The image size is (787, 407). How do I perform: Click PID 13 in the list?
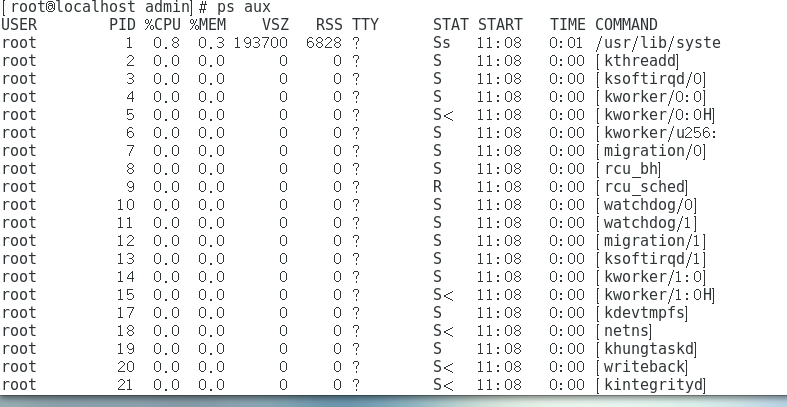click(126, 259)
